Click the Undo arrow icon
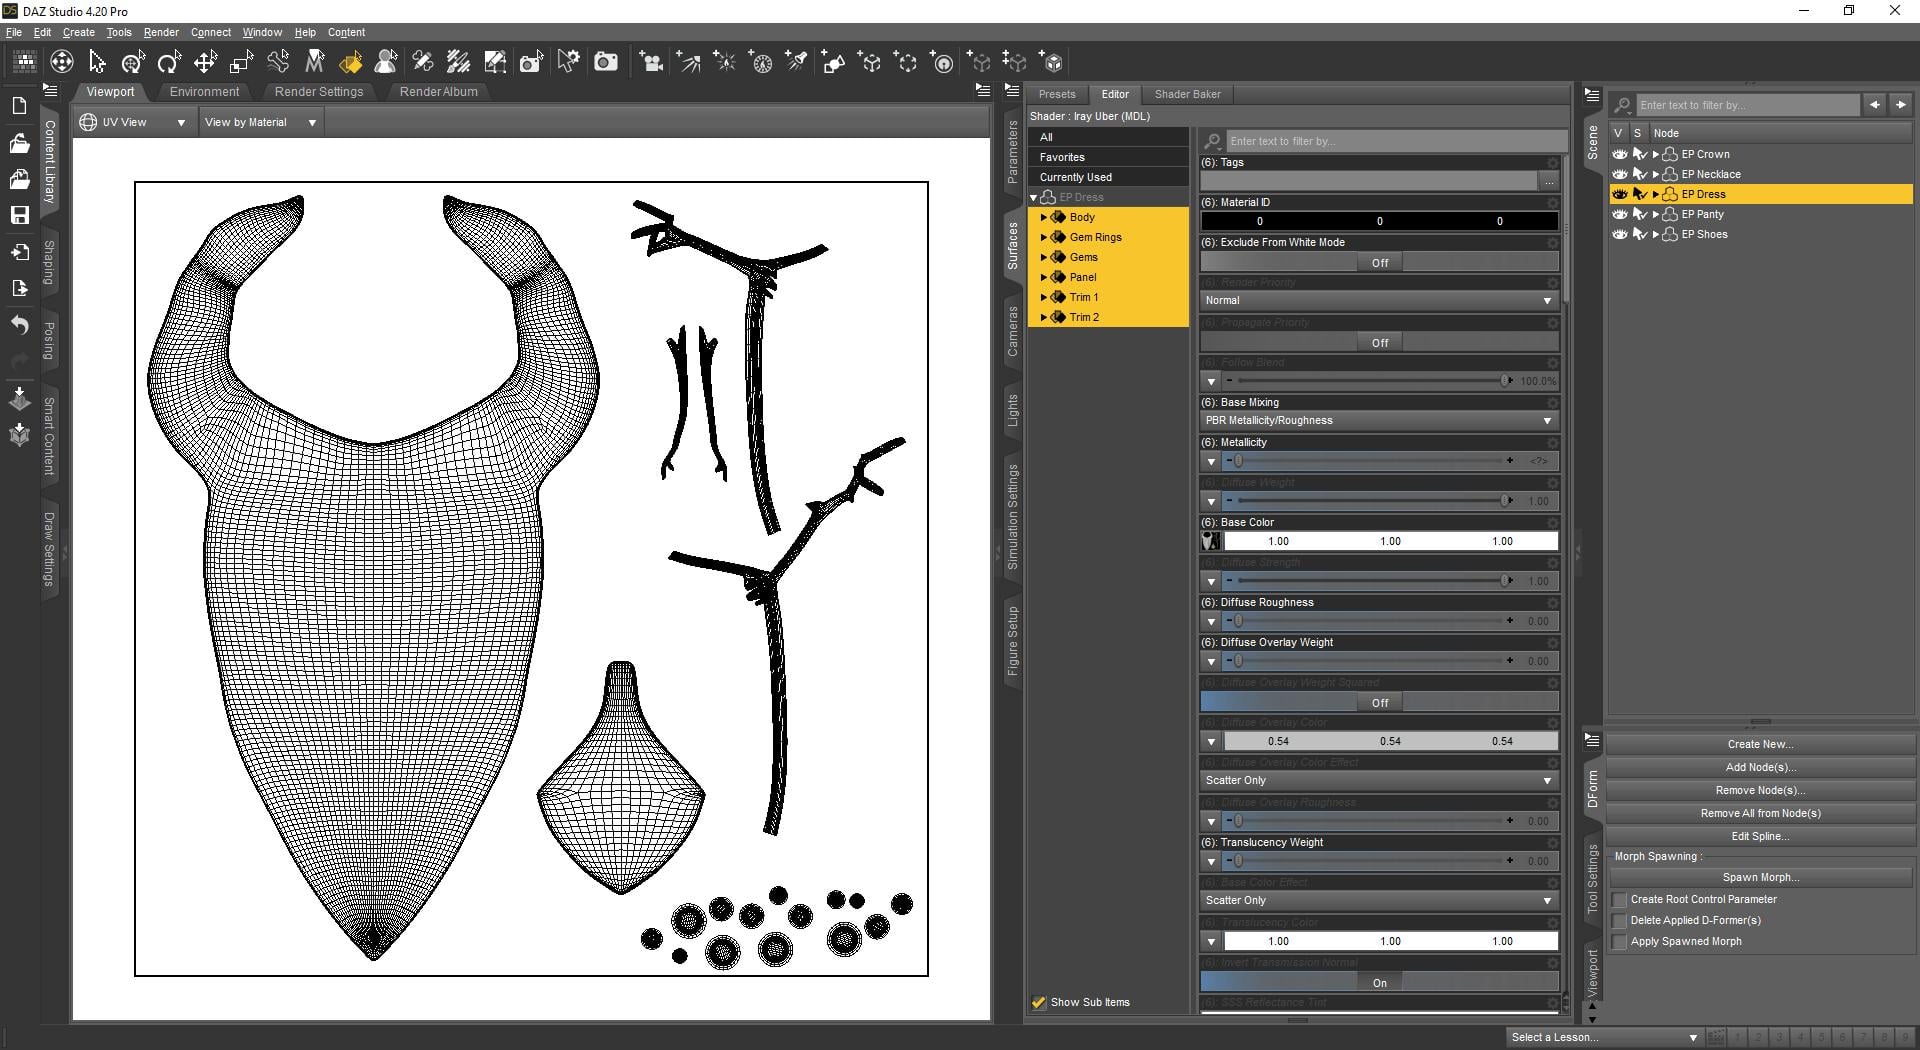 [x=19, y=325]
